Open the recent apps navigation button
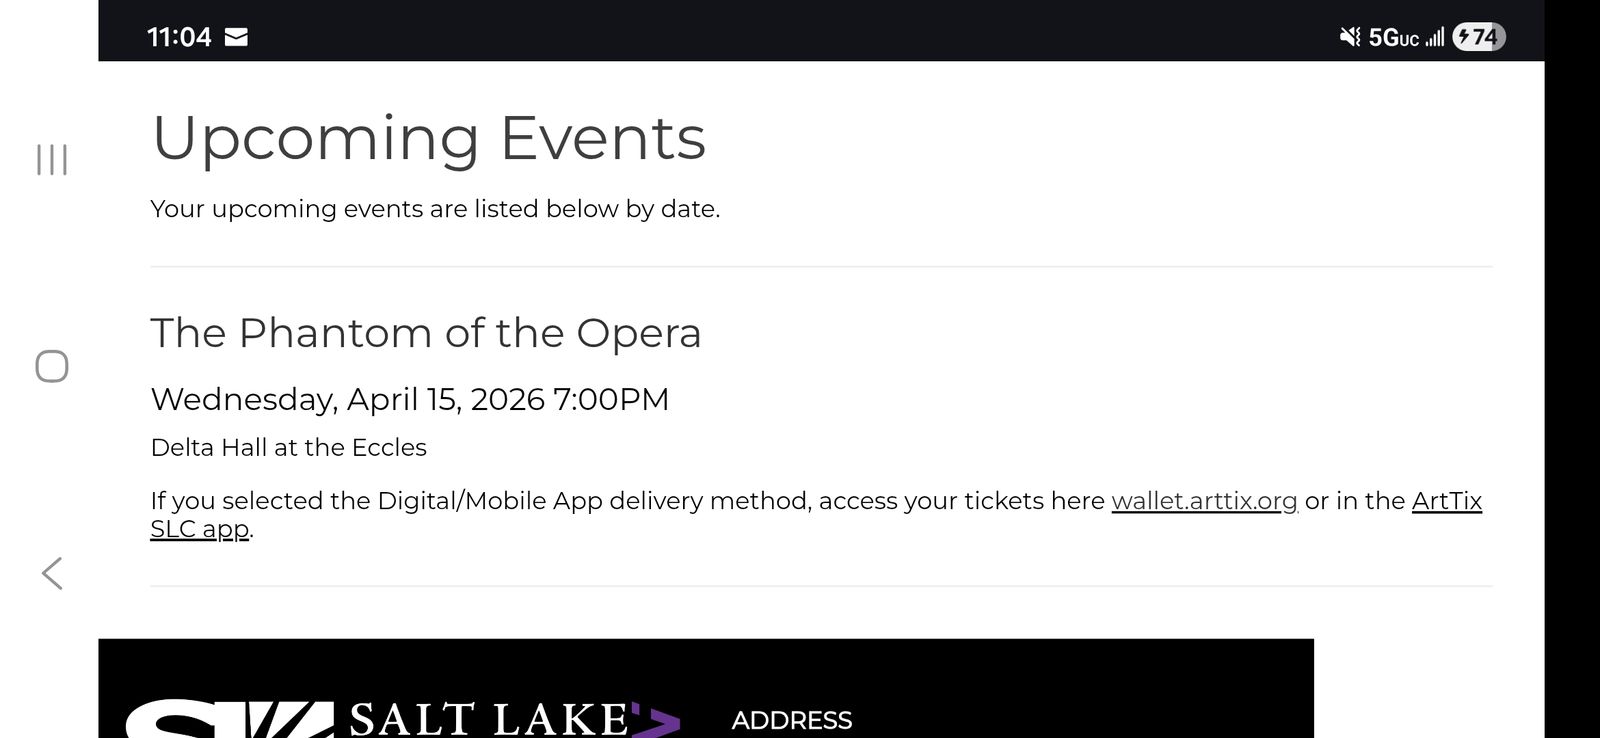Image resolution: width=1600 pixels, height=738 pixels. pyautogui.click(x=52, y=160)
